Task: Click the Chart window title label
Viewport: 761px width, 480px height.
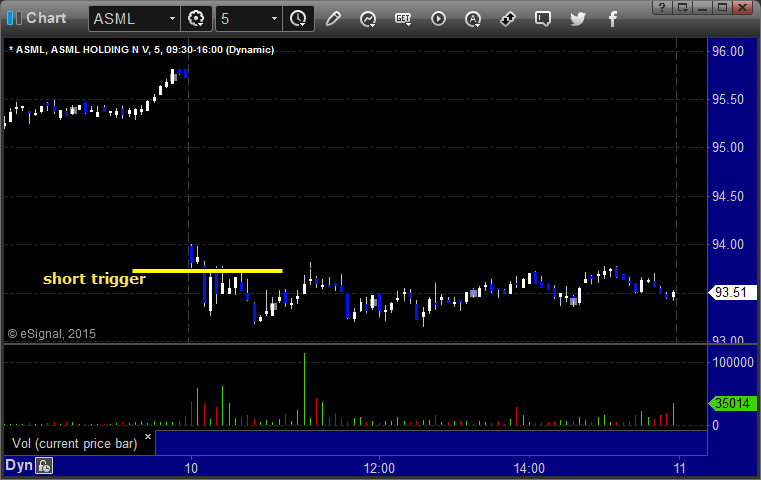Action: coord(46,18)
